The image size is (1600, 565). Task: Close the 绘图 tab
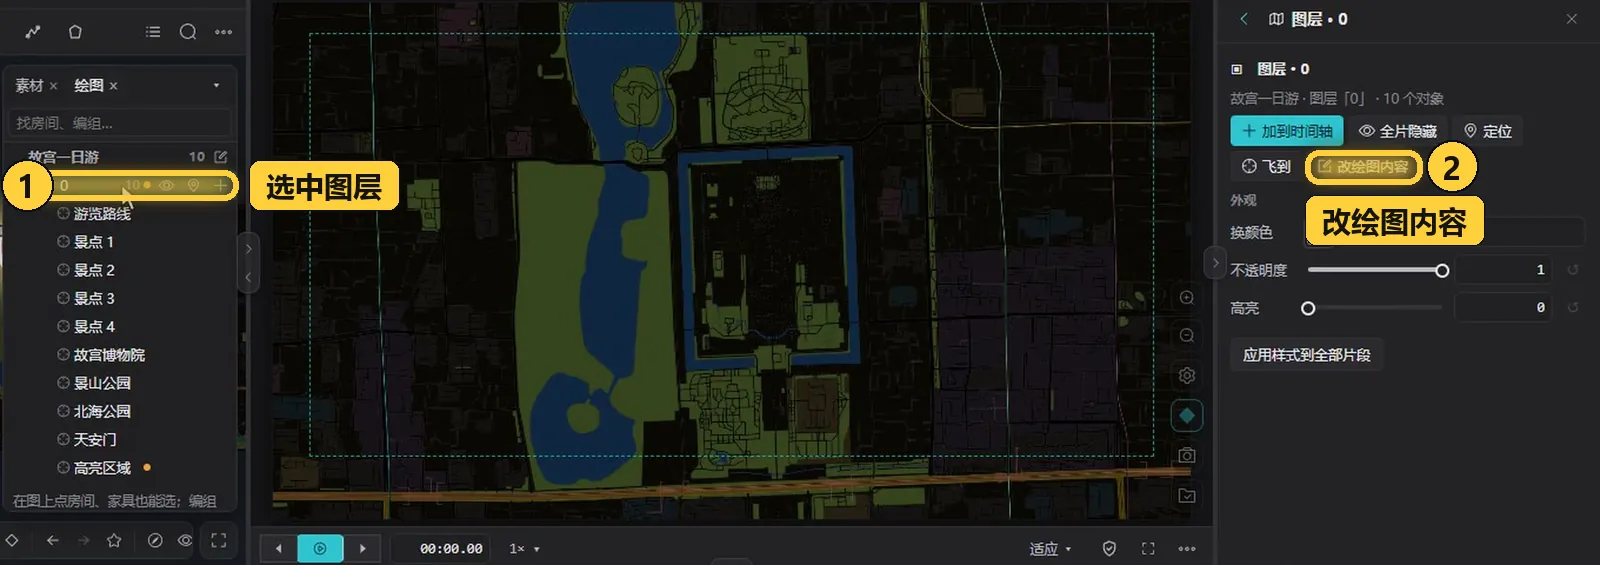pyautogui.click(x=114, y=86)
